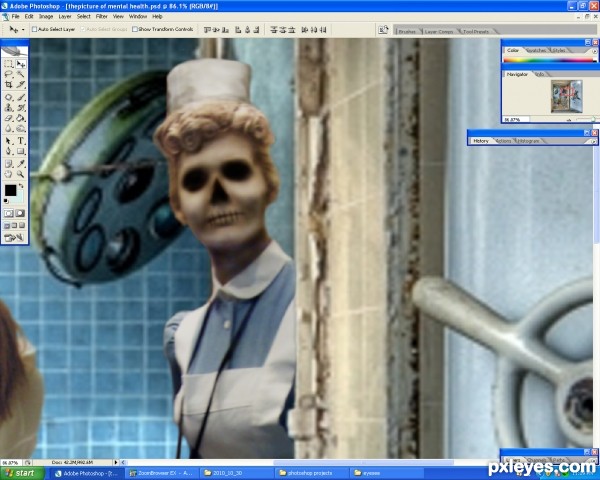Open History palette options menu arrow
600x480 pixels.
(x=593, y=141)
